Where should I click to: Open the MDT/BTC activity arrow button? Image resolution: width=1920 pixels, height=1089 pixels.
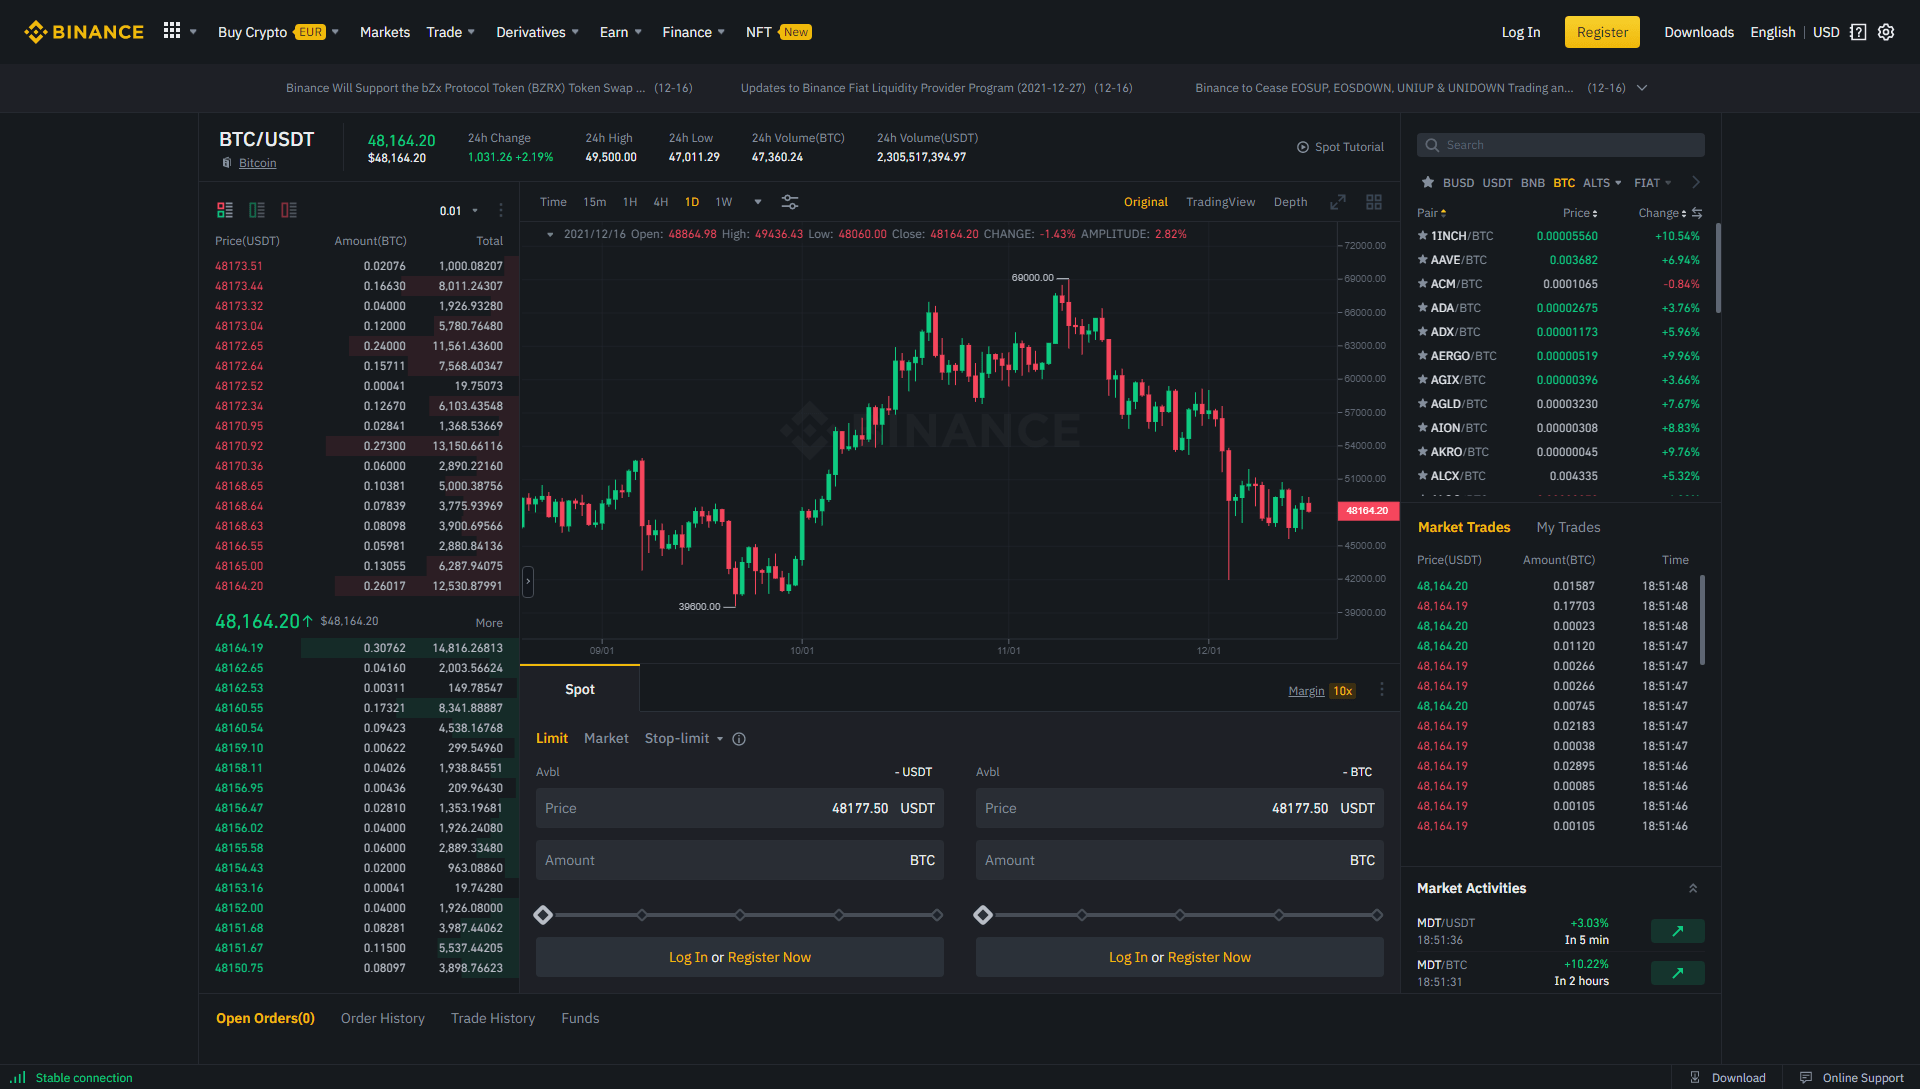pyautogui.click(x=1678, y=973)
